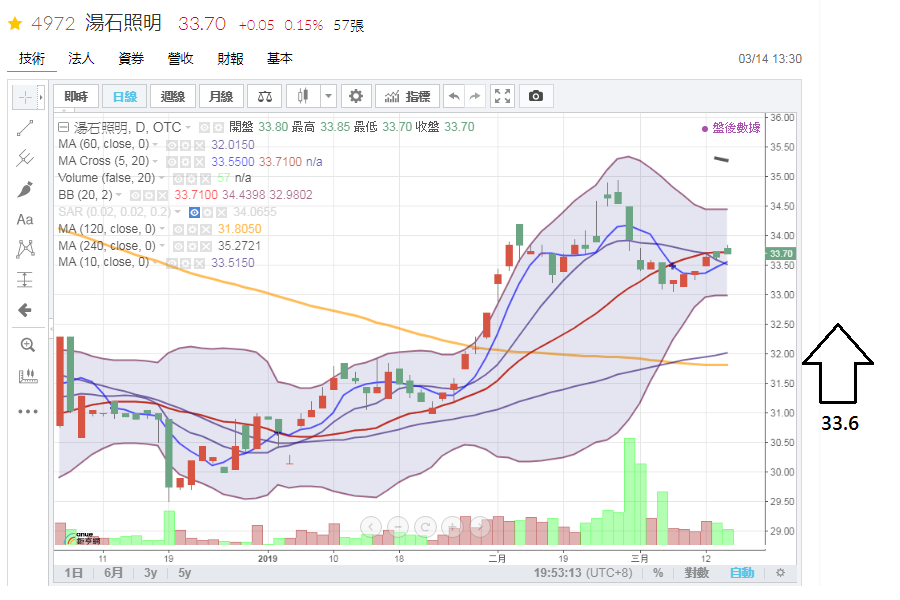
Task: Open the 財報 tab
Action: pos(230,59)
